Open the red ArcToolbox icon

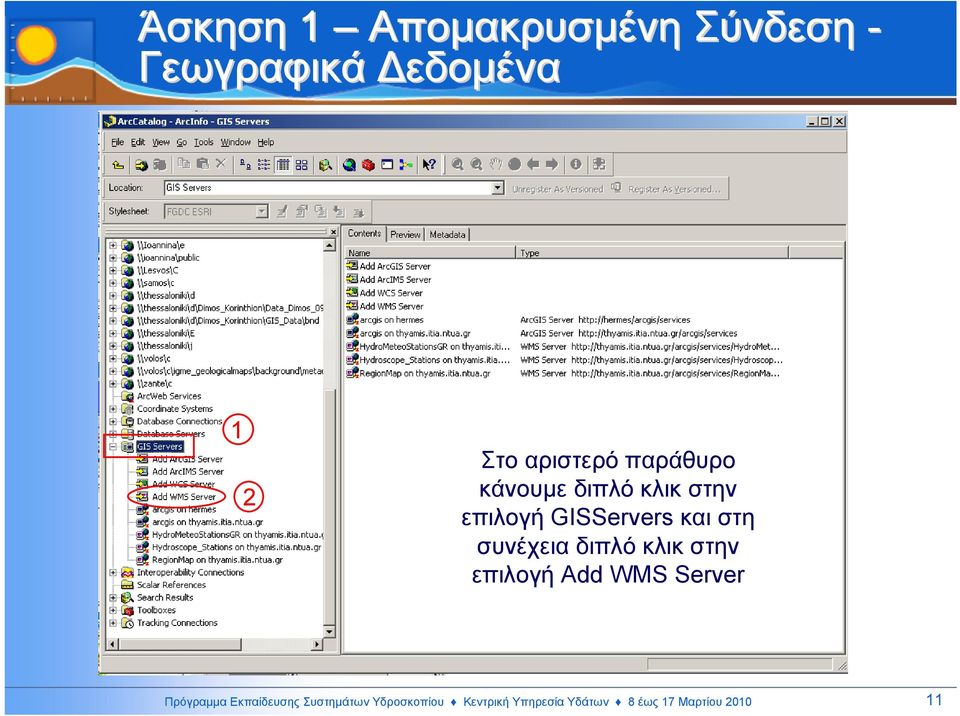[368, 164]
